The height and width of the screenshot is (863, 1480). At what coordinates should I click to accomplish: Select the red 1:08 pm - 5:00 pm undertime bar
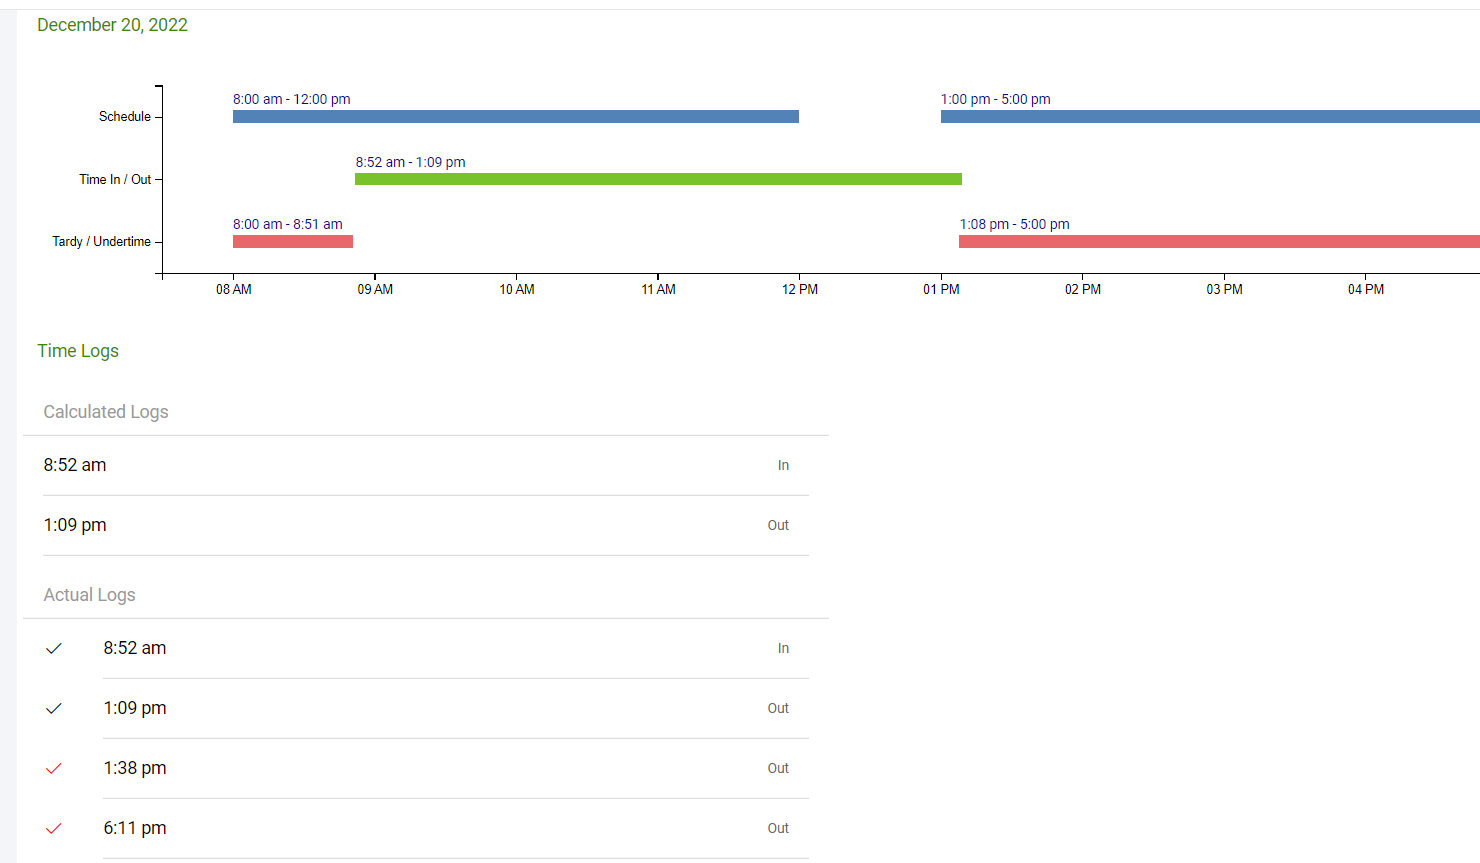(1218, 241)
